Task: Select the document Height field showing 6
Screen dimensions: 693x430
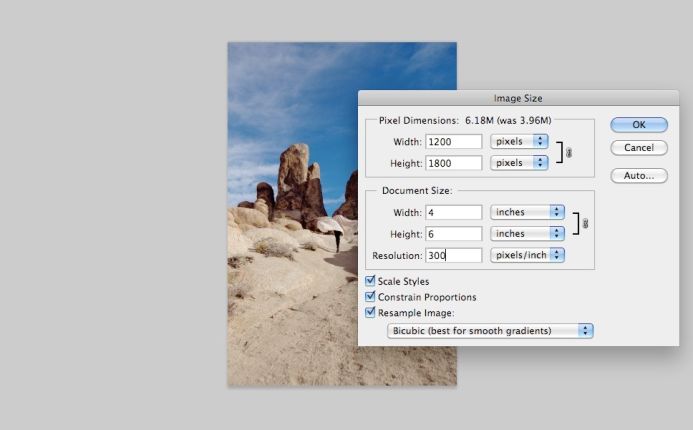Action: click(454, 234)
